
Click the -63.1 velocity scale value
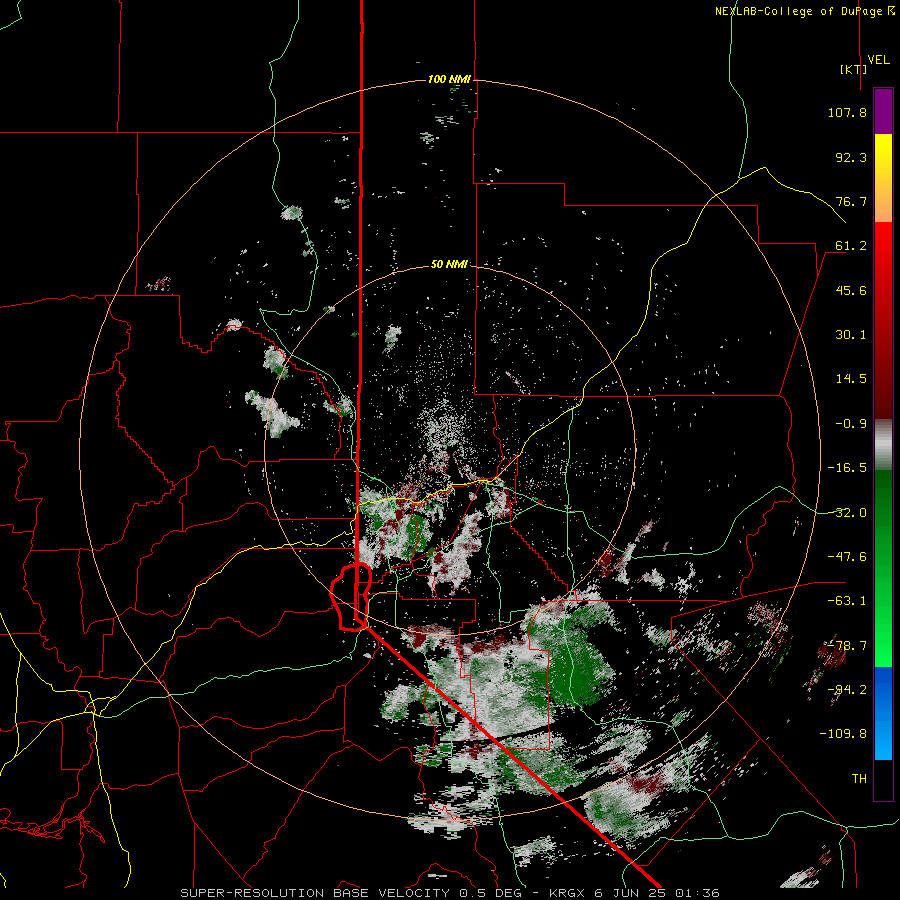[x=847, y=601]
